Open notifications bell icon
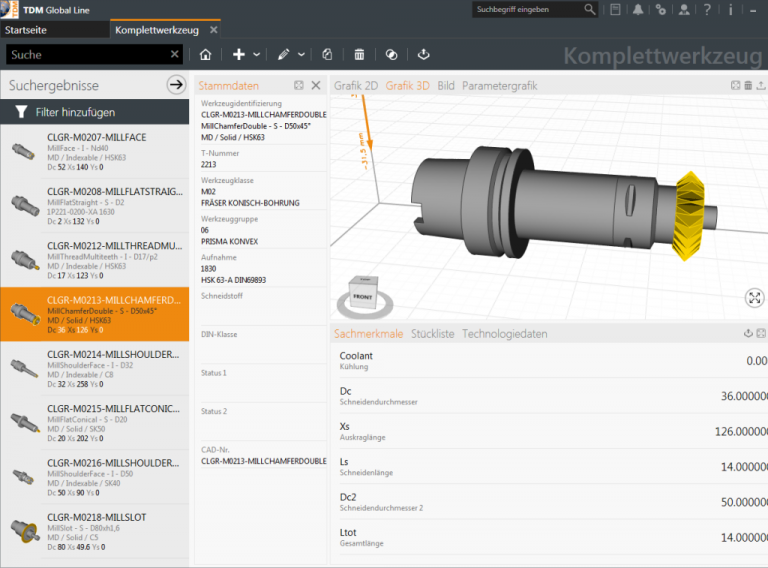 click(x=638, y=9)
